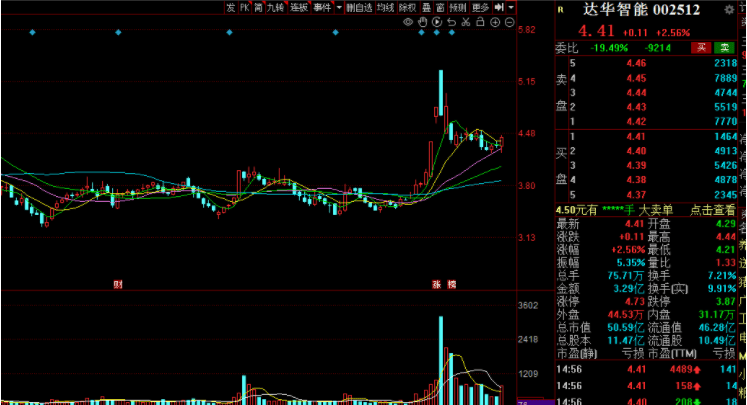
Task: Click price axis label 5.82
Action: click(x=527, y=30)
